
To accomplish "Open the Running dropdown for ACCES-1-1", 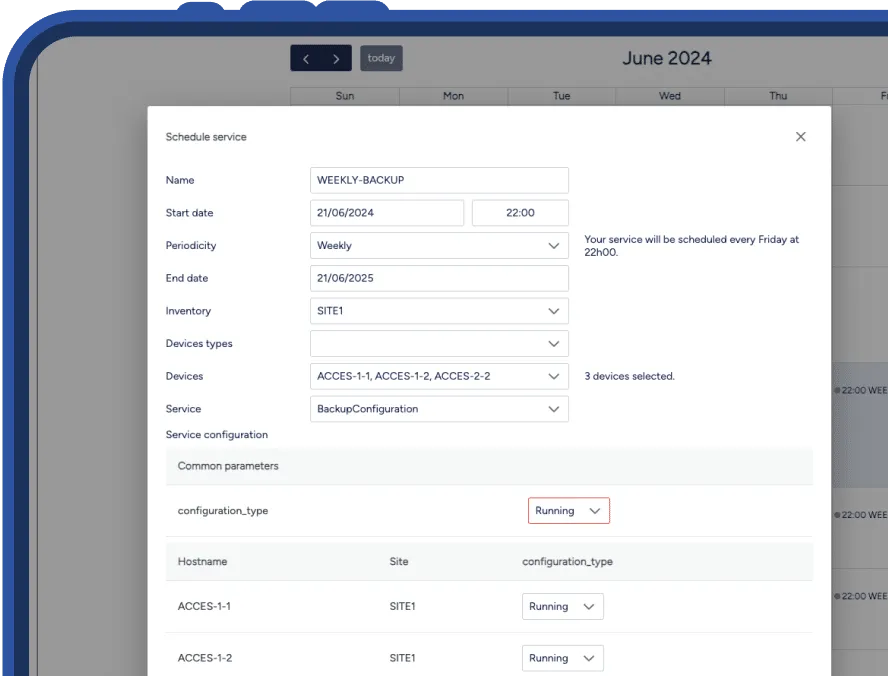I will 562,606.
